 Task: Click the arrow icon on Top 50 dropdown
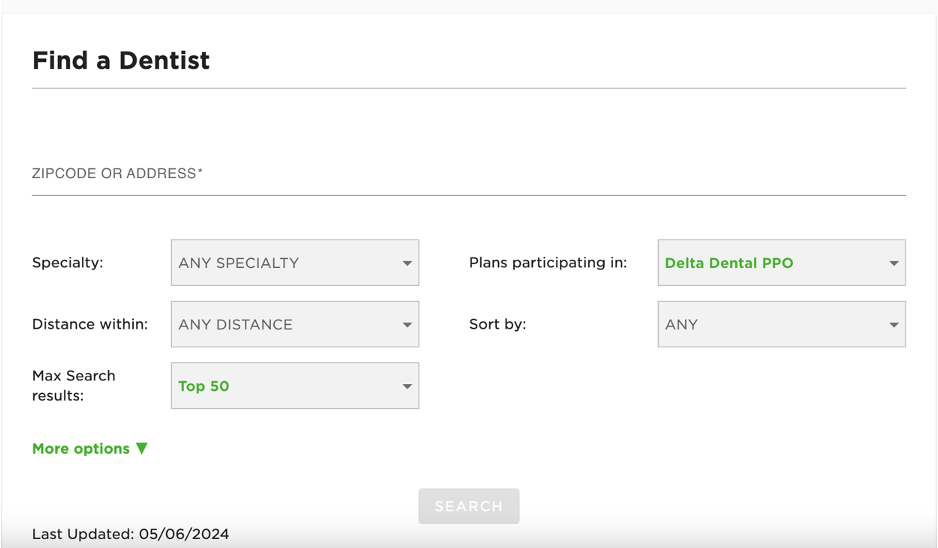tap(407, 387)
